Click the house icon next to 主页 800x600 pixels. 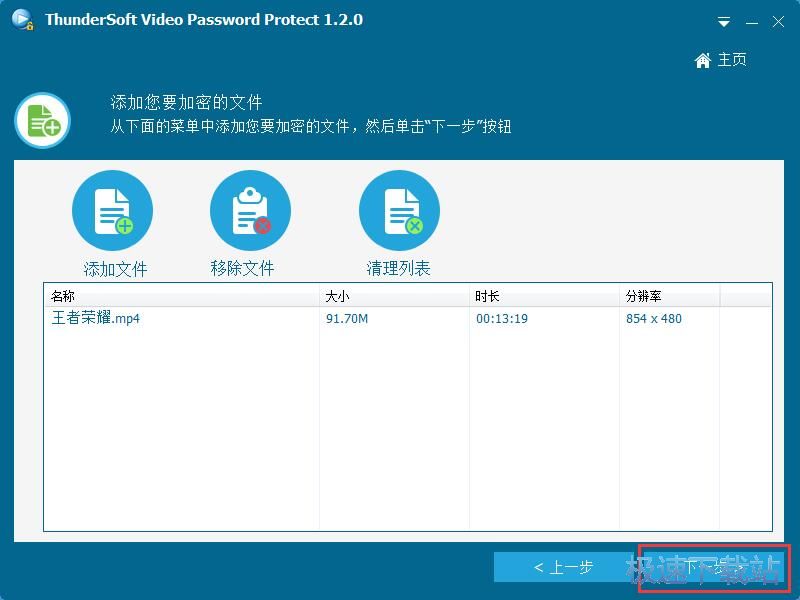pos(702,60)
